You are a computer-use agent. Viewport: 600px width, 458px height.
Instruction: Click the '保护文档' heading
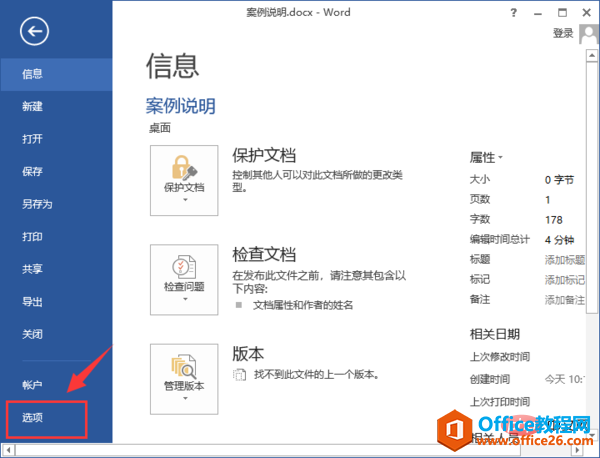pyautogui.click(x=264, y=155)
